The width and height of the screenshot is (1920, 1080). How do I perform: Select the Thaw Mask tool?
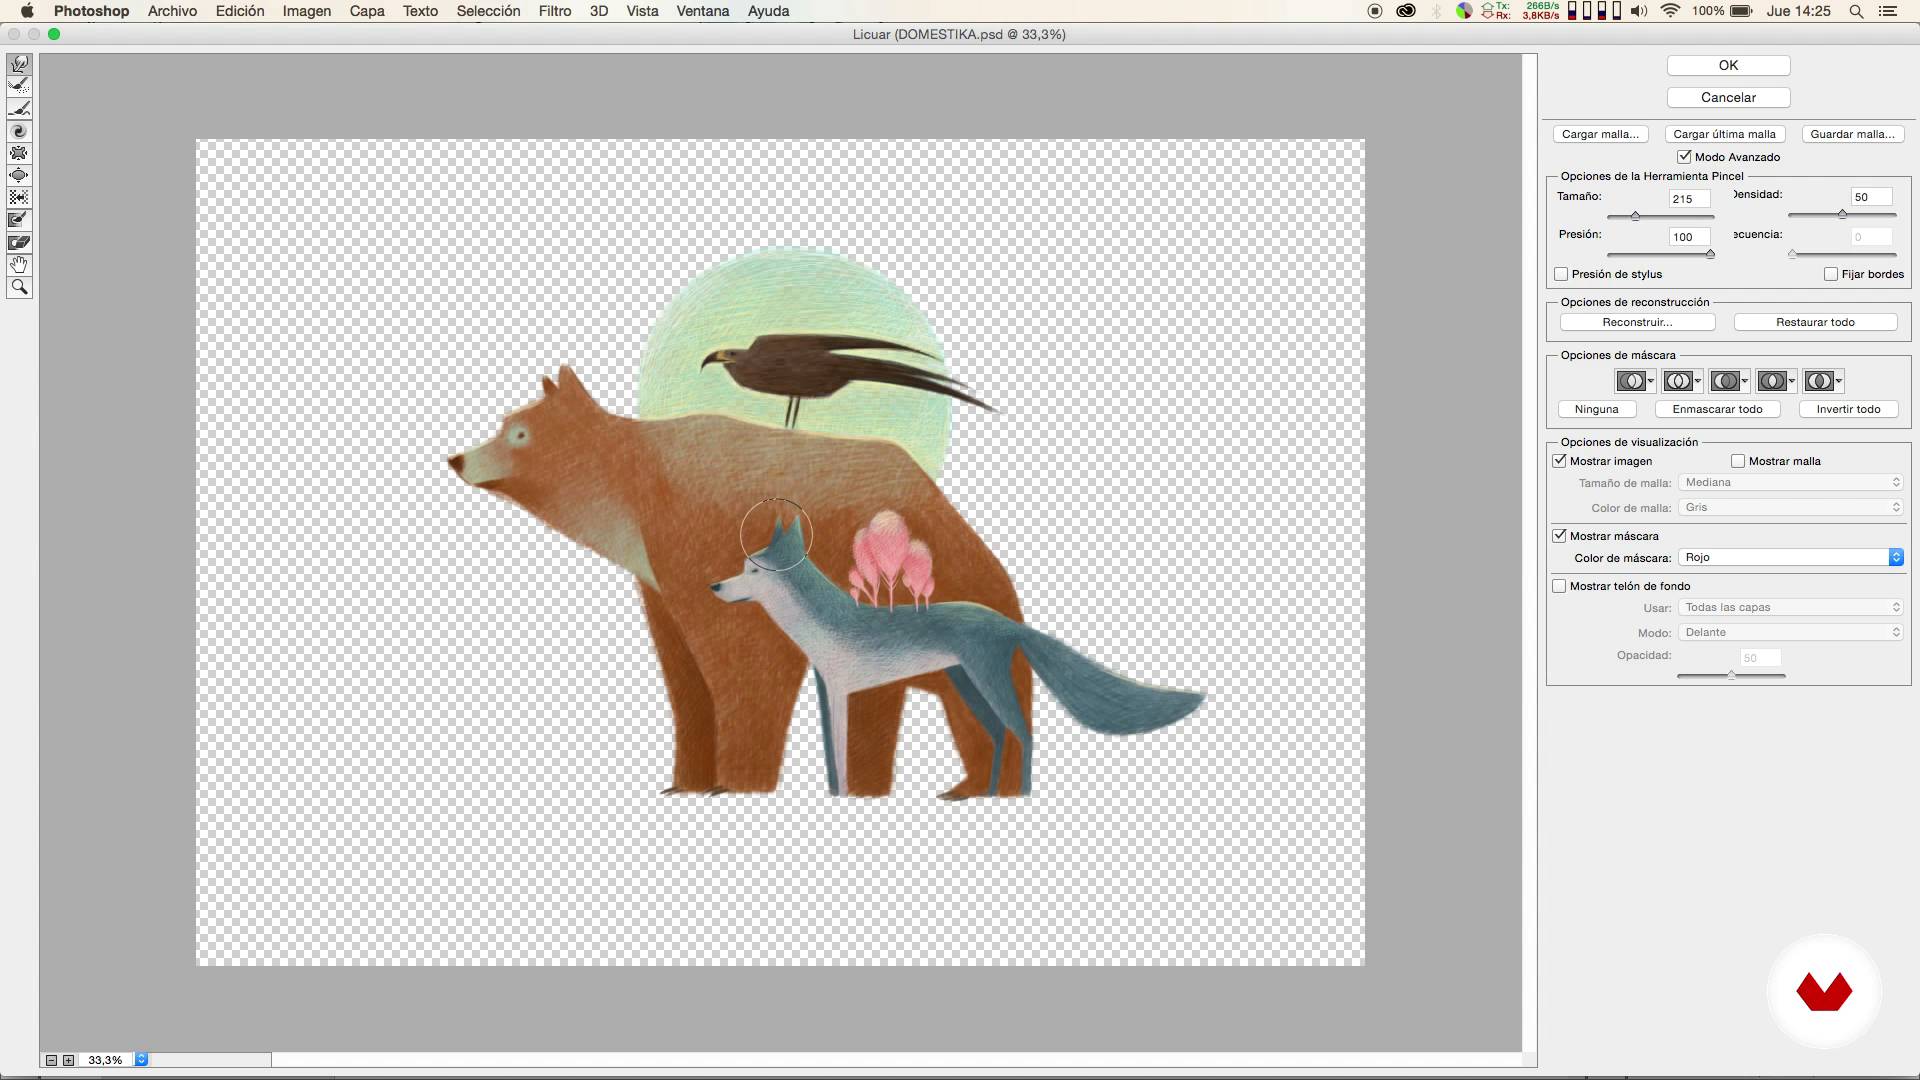(19, 242)
